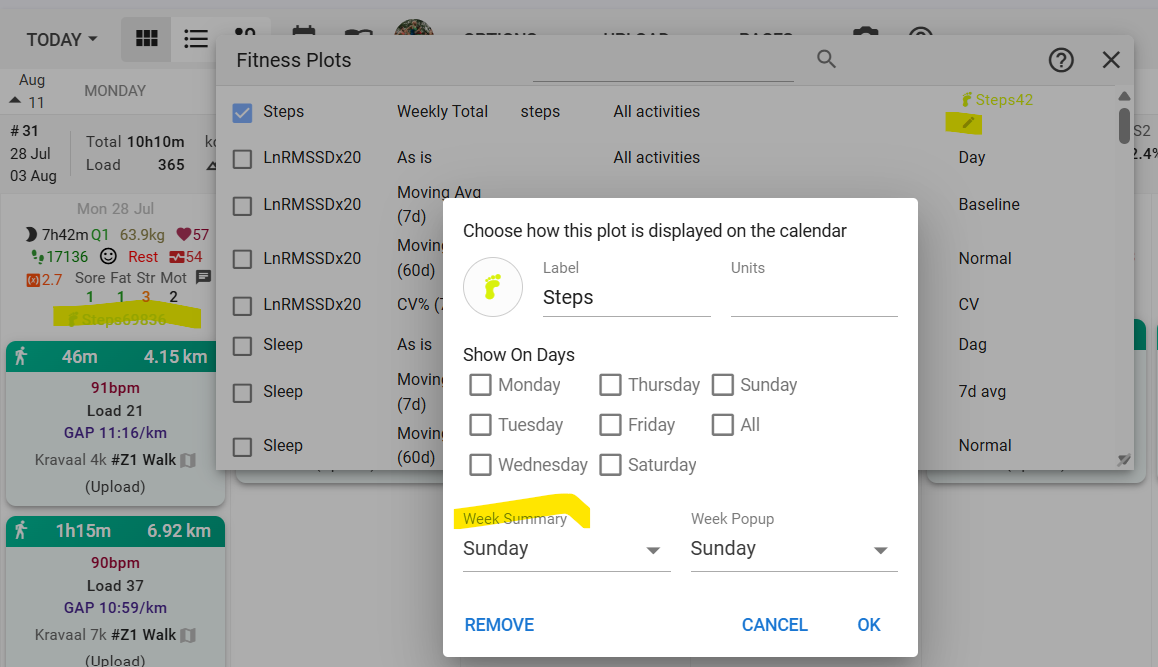Open the Week Summary dropdown
1158x667 pixels.
(x=566, y=549)
